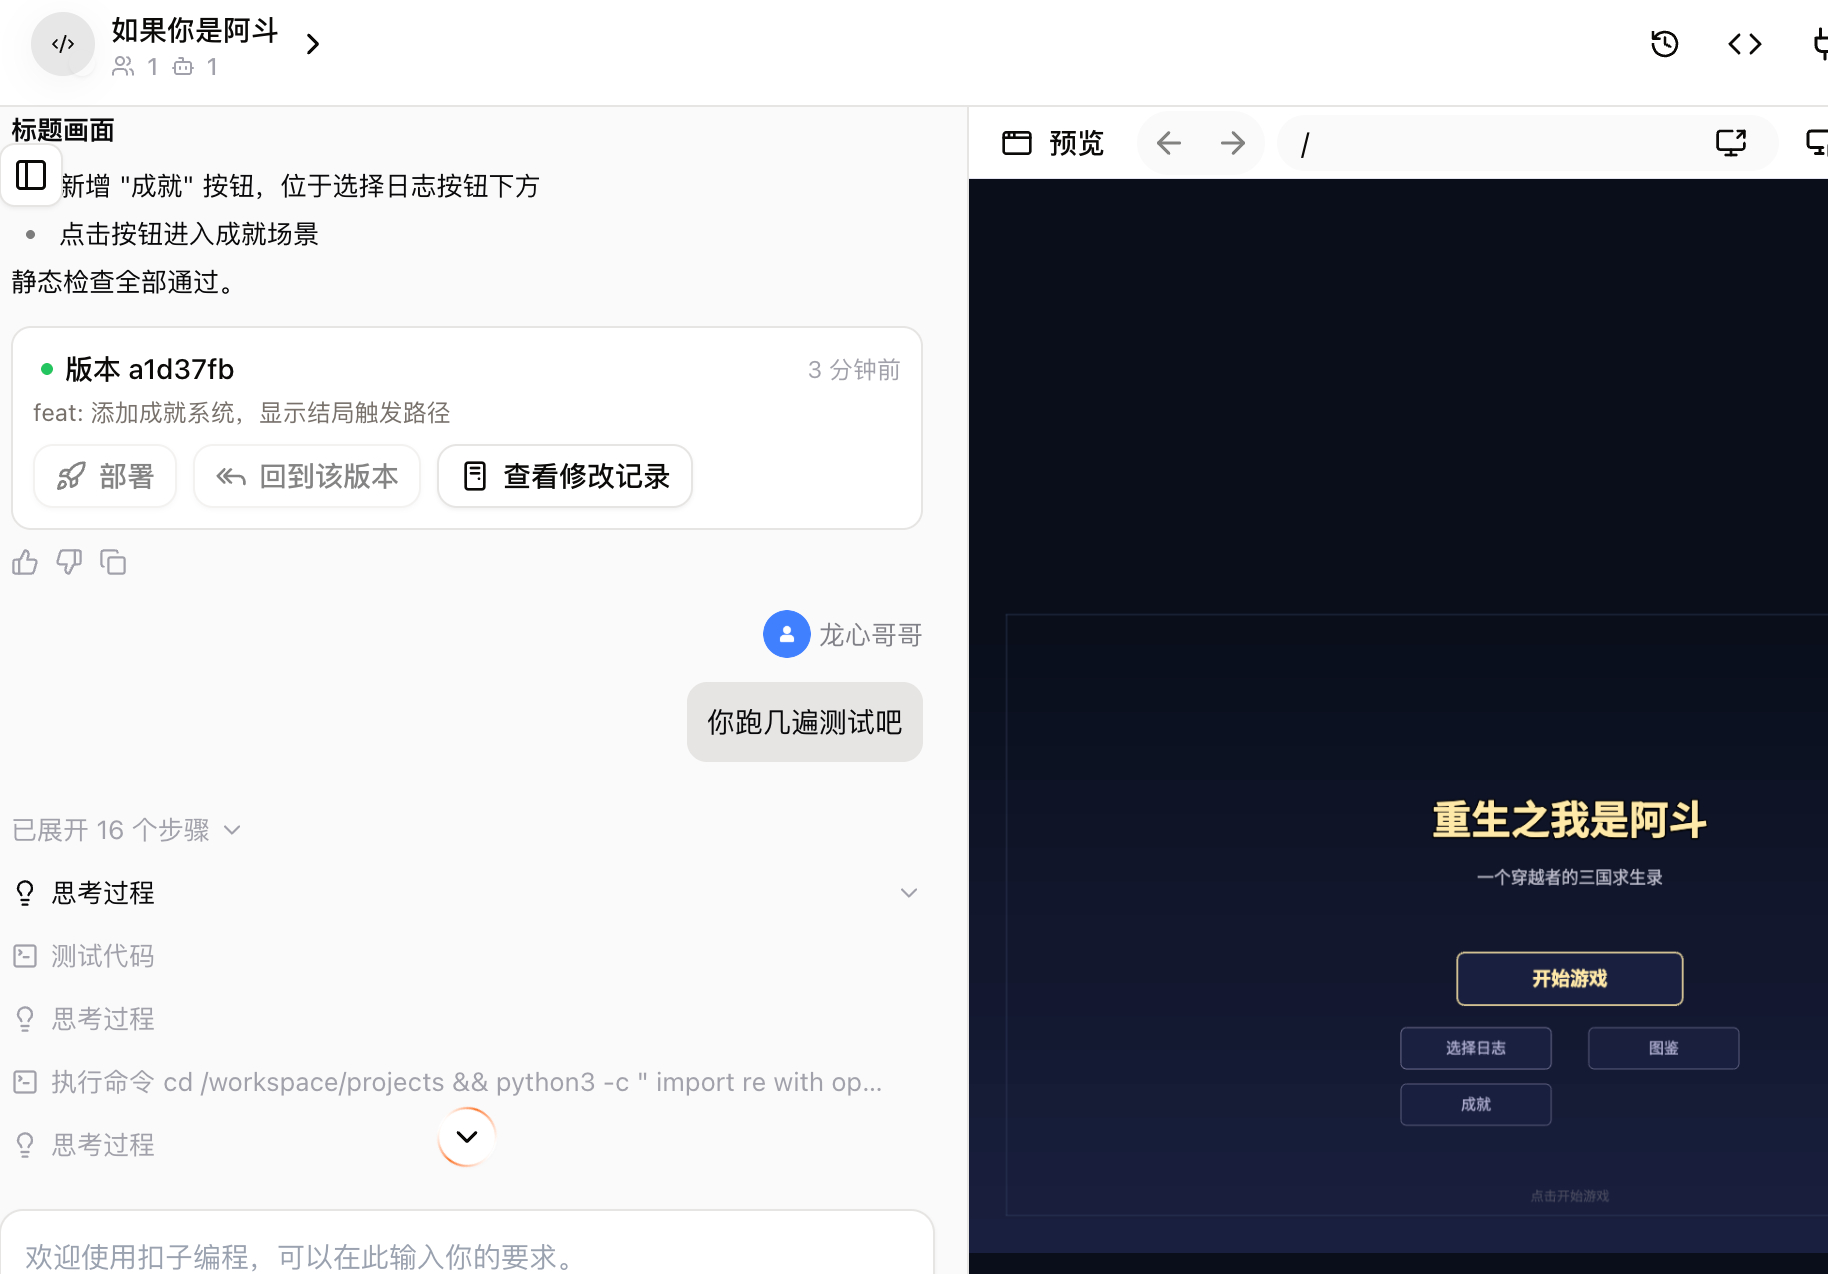
Task: Click the 标题画面 heading
Action: coord(63,130)
